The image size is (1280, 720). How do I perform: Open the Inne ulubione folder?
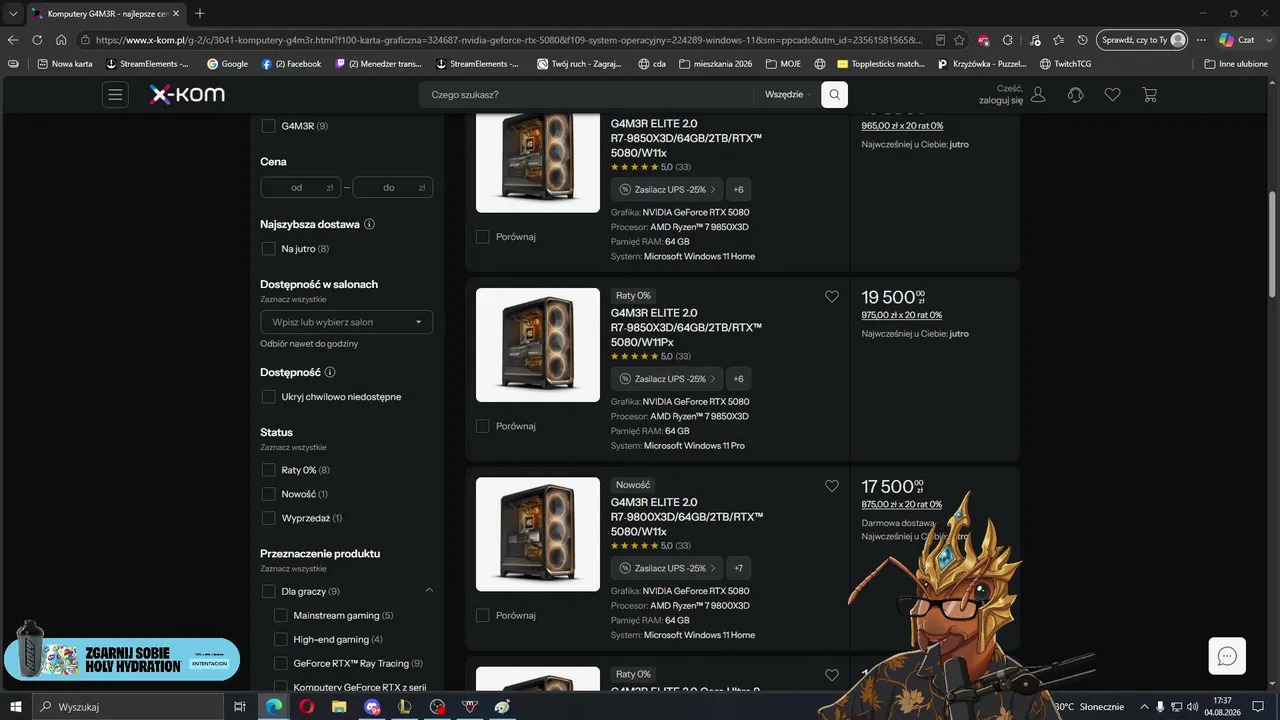pyautogui.click(x=1236, y=64)
